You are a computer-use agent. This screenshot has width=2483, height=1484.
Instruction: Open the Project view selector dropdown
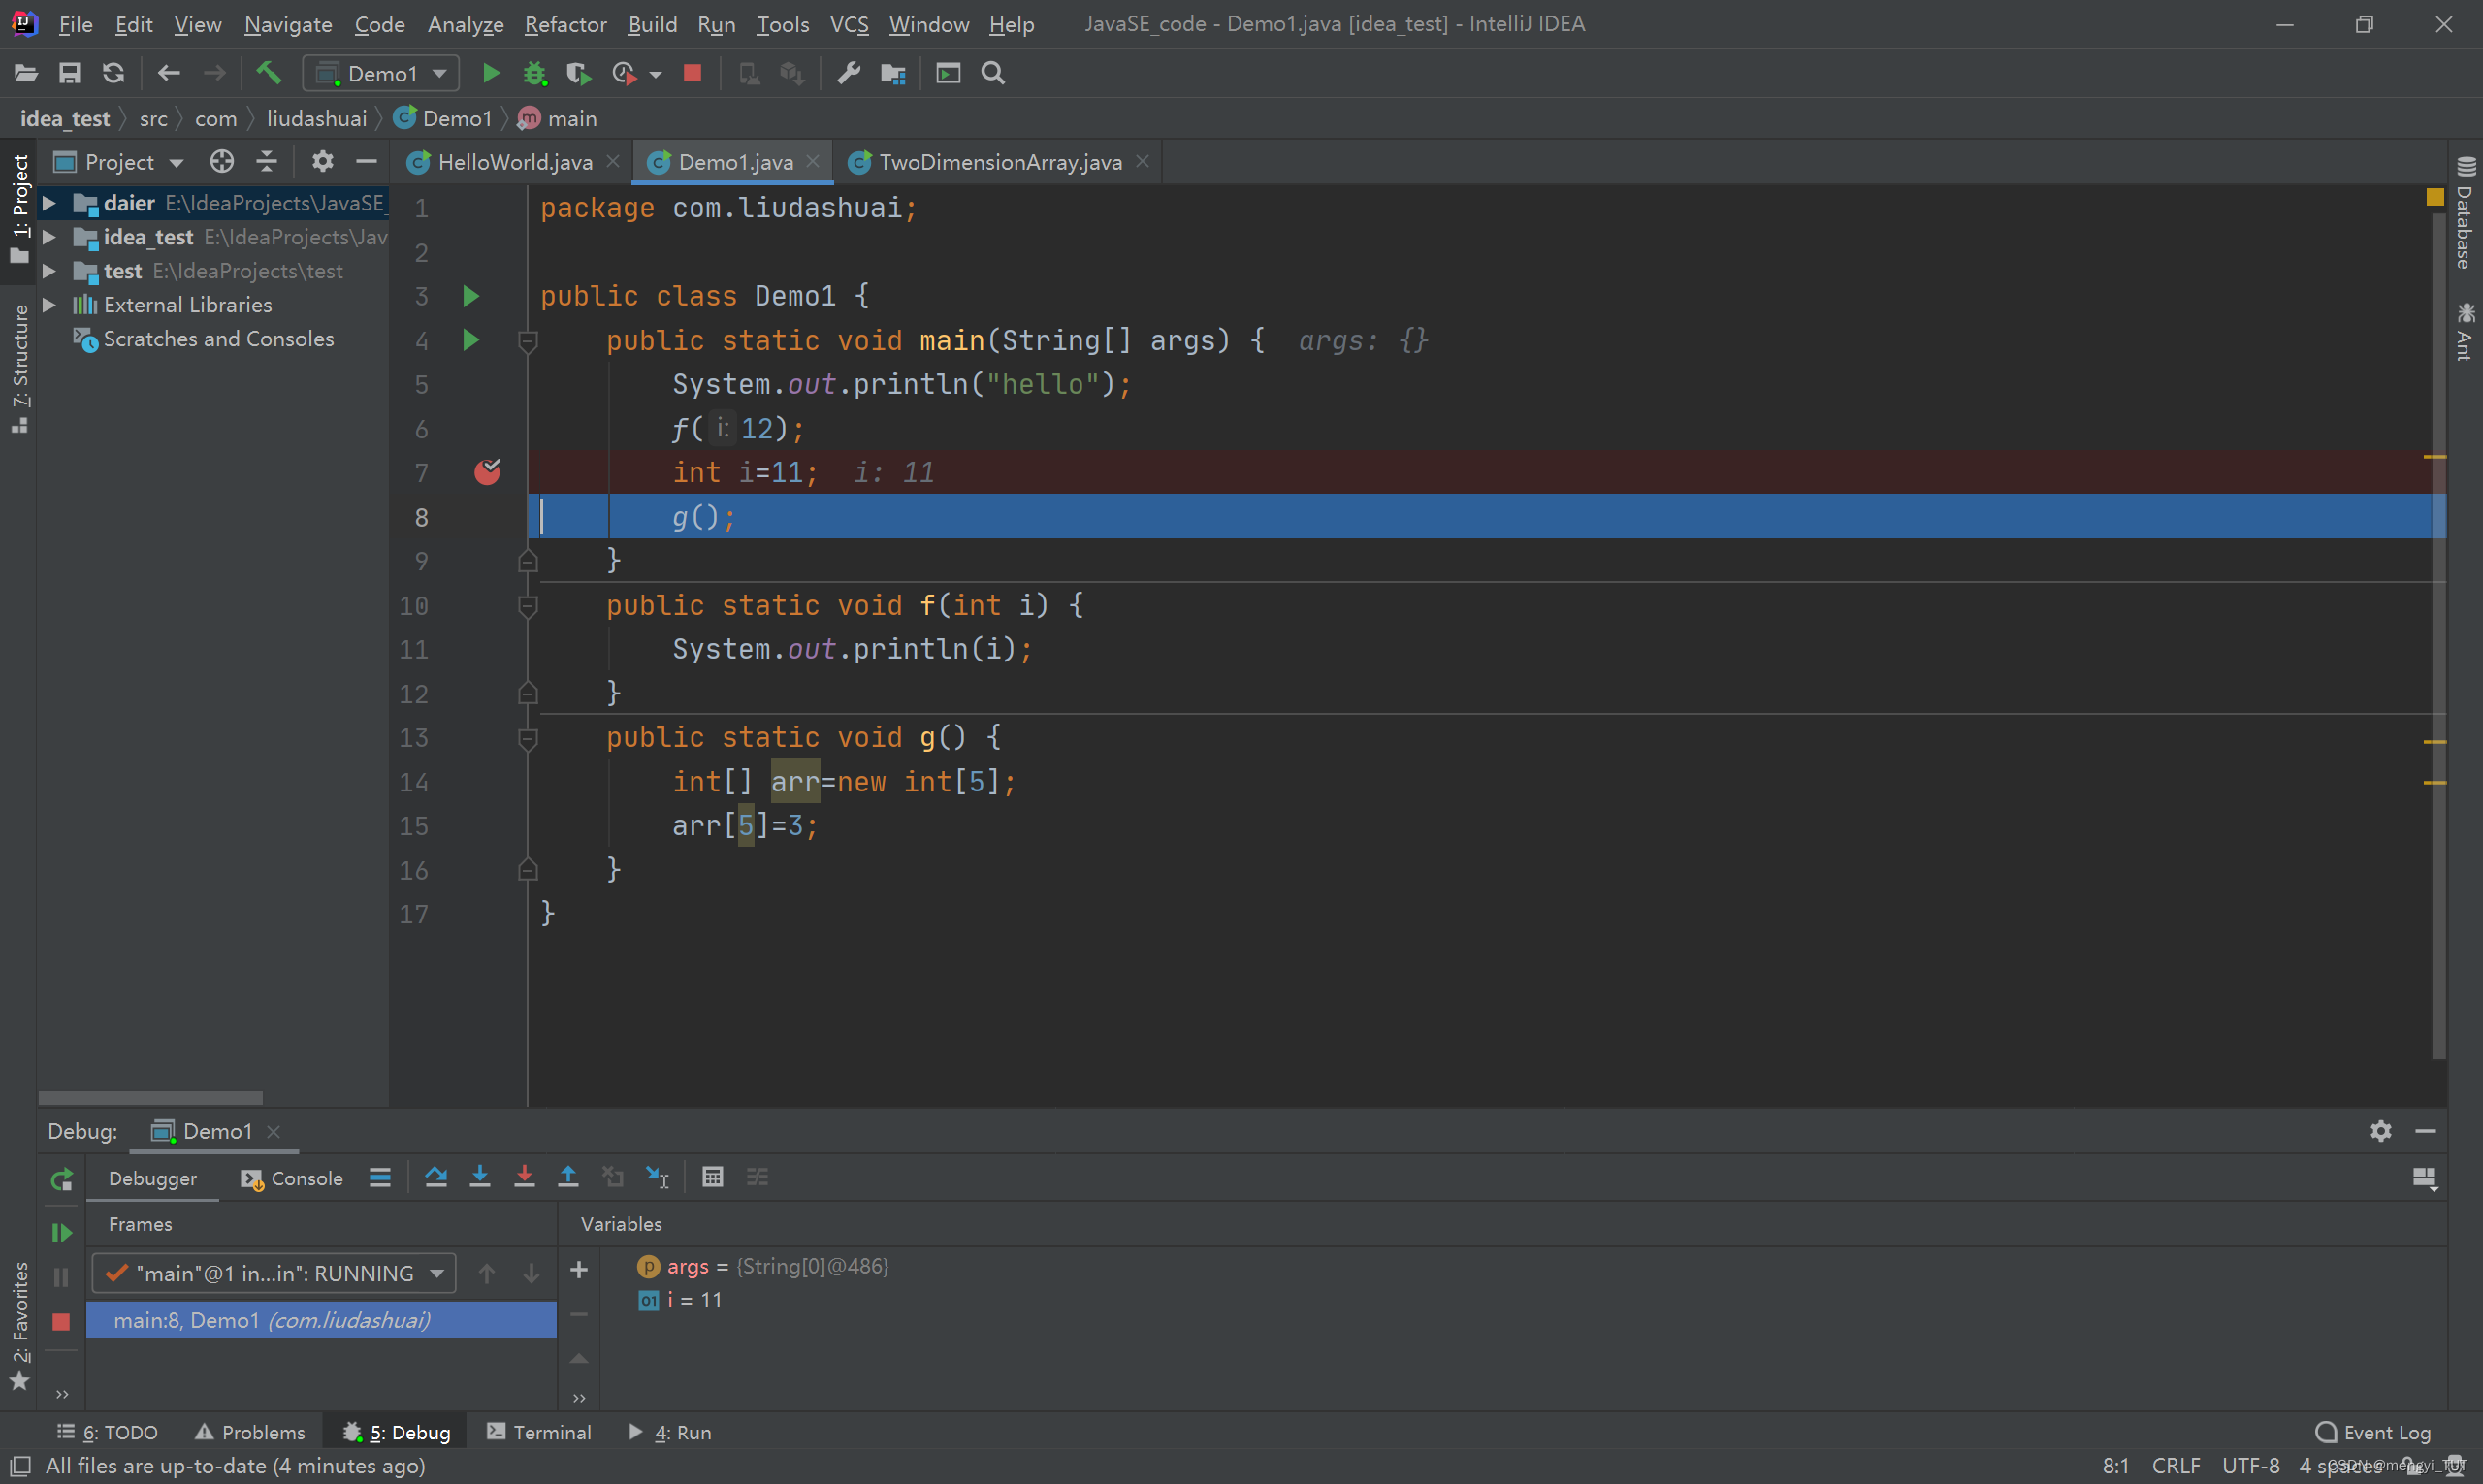pos(119,161)
